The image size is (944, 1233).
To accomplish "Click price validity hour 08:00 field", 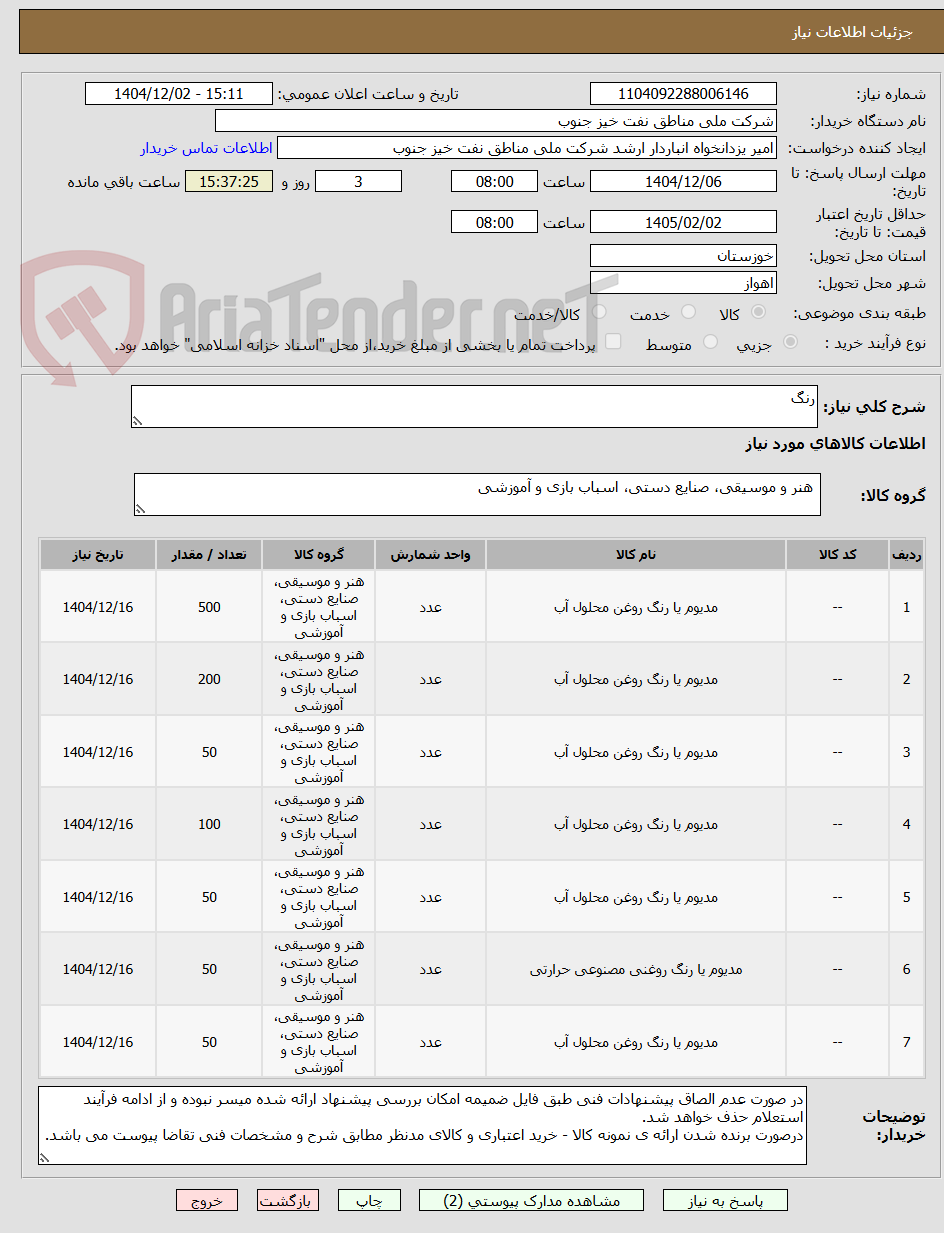I will pos(494,222).
